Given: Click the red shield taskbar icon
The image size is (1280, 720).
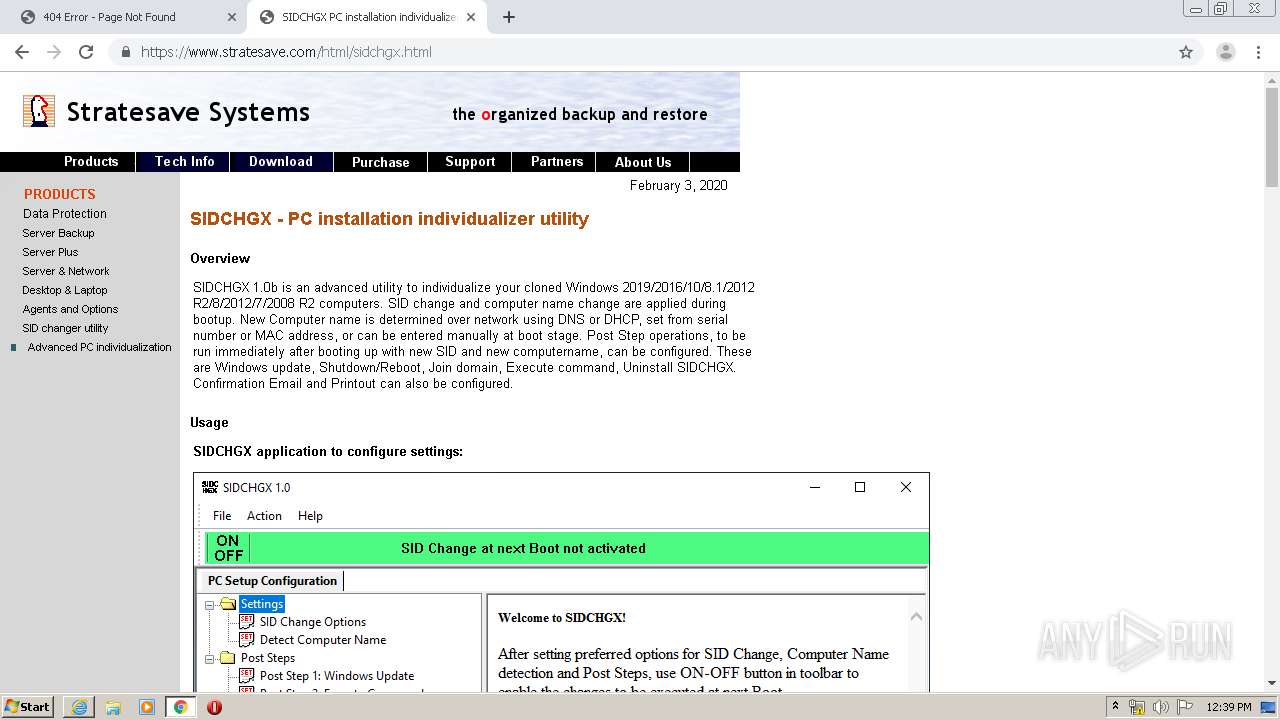Looking at the screenshot, I should pyautogui.click(x=214, y=707).
